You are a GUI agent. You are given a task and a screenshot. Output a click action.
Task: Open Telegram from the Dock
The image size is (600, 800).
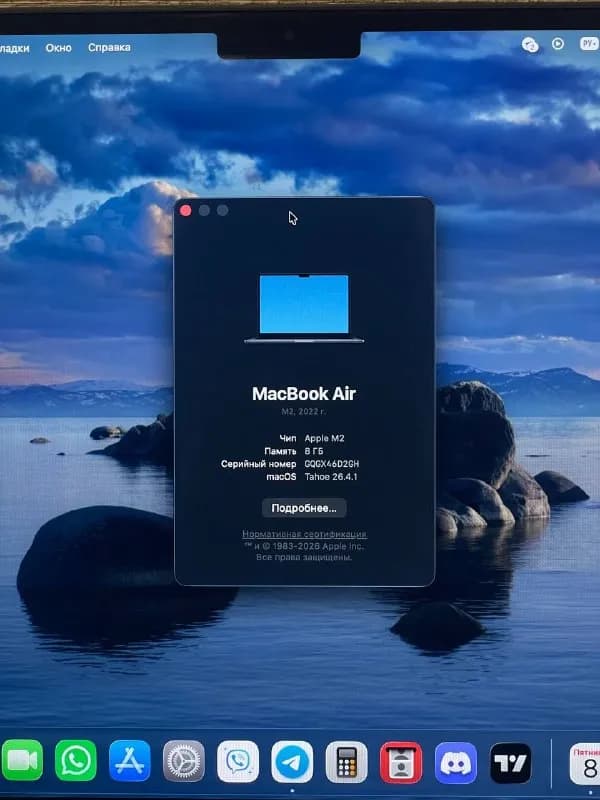292,762
